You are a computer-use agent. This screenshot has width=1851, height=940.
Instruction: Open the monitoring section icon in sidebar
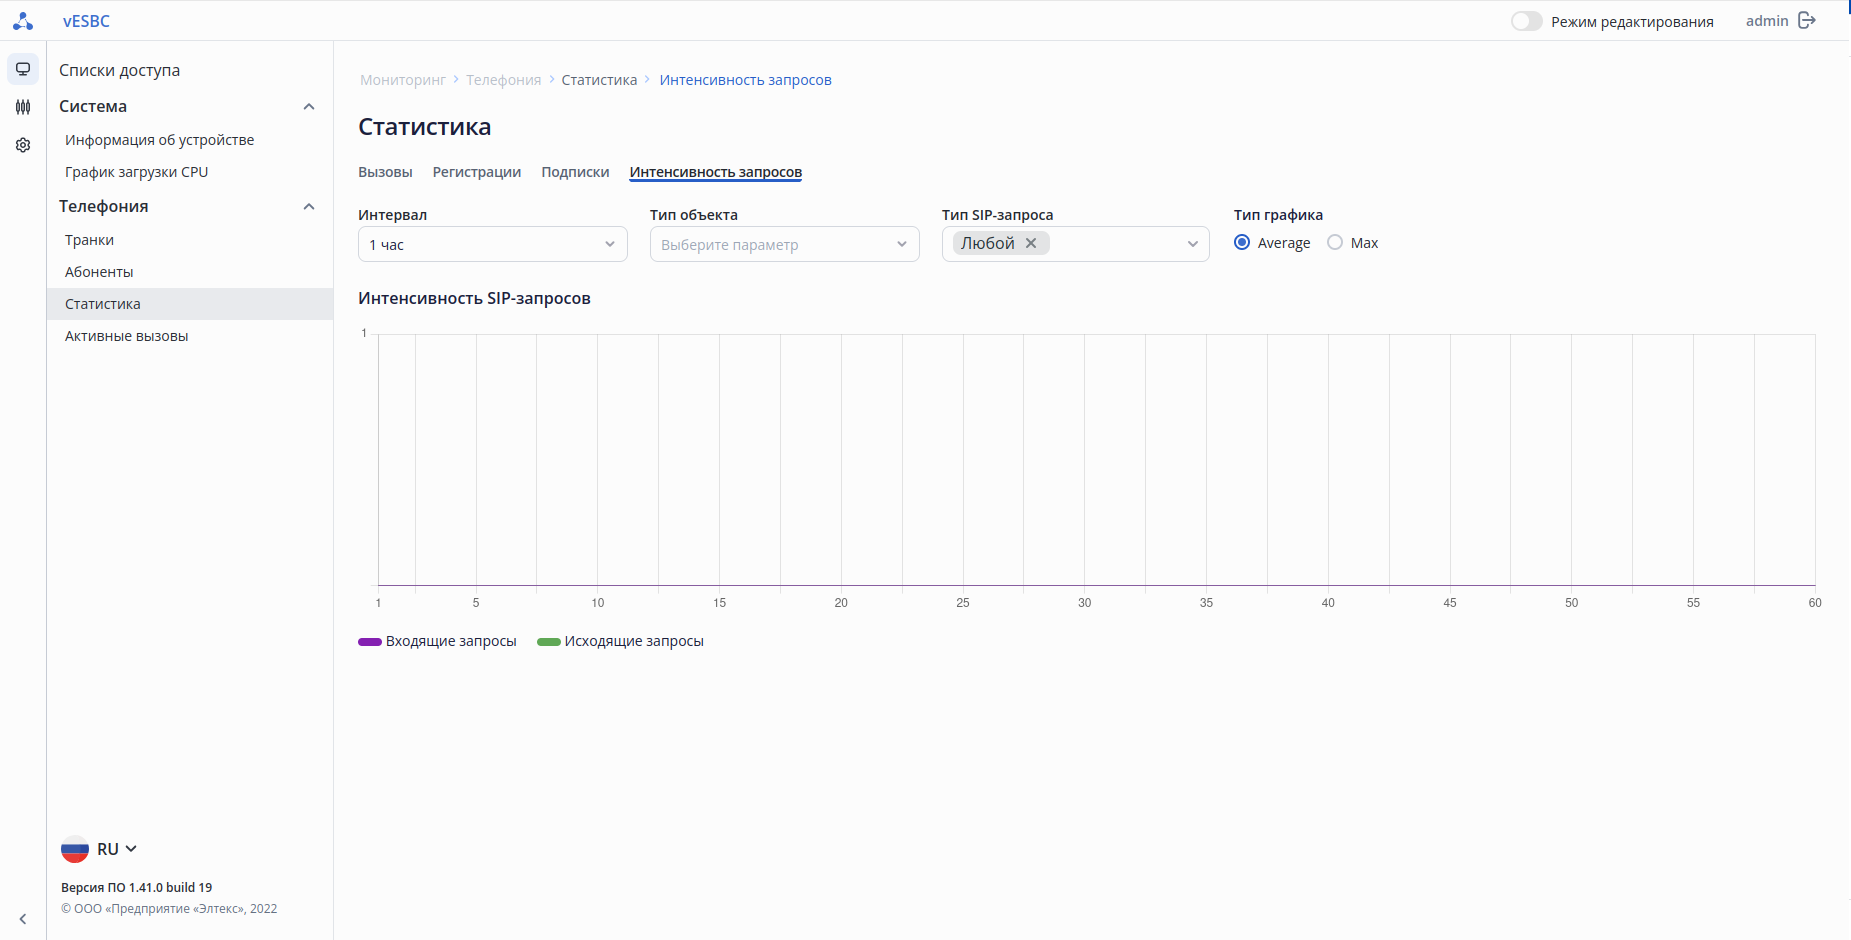pos(23,69)
